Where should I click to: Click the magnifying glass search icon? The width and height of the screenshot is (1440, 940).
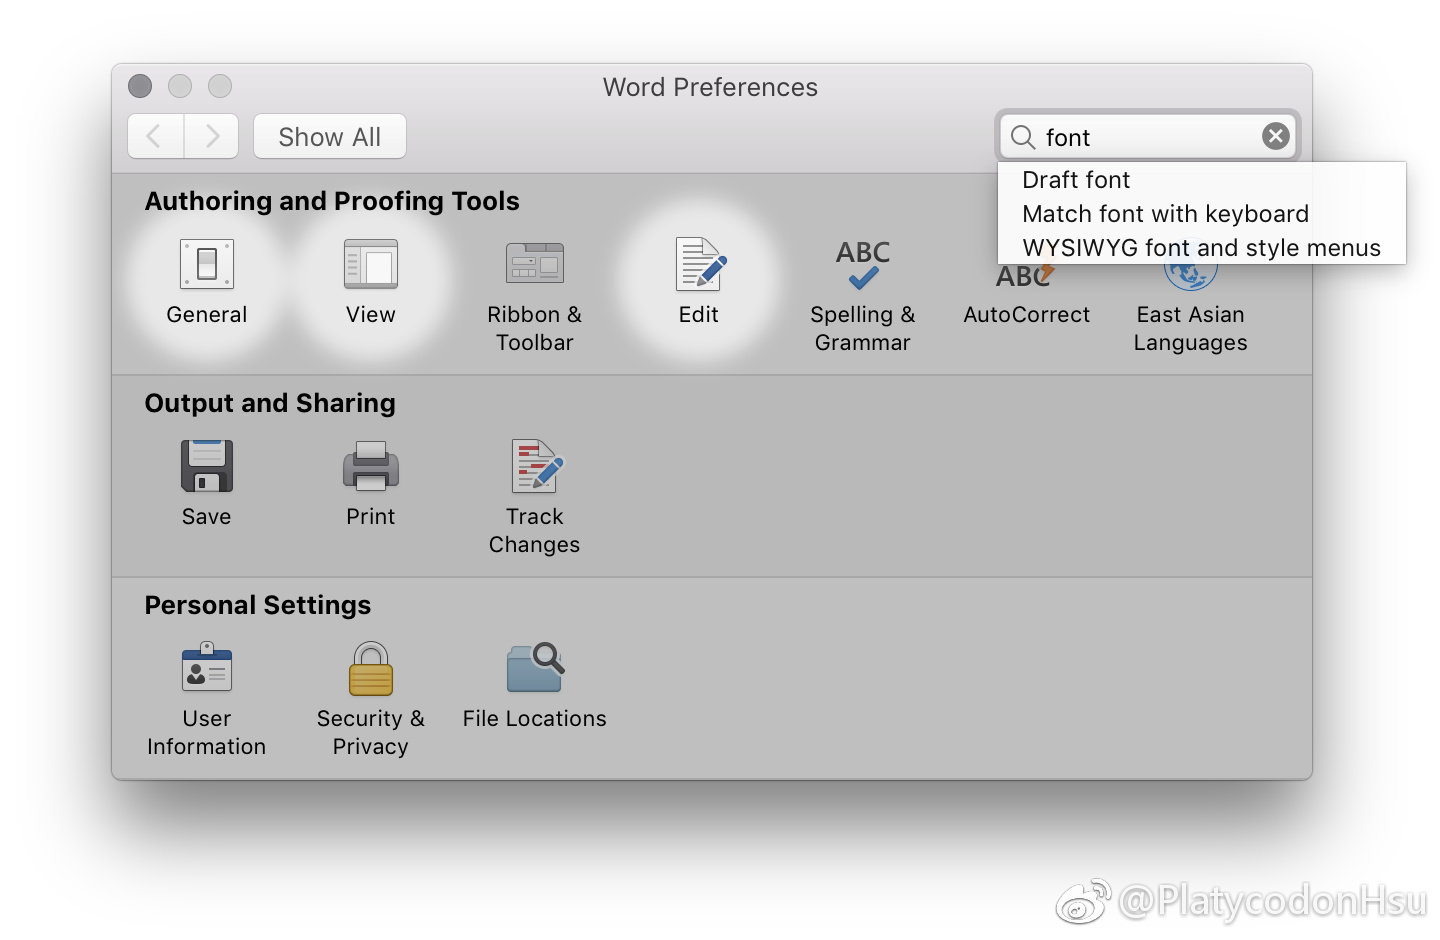coord(1022,137)
